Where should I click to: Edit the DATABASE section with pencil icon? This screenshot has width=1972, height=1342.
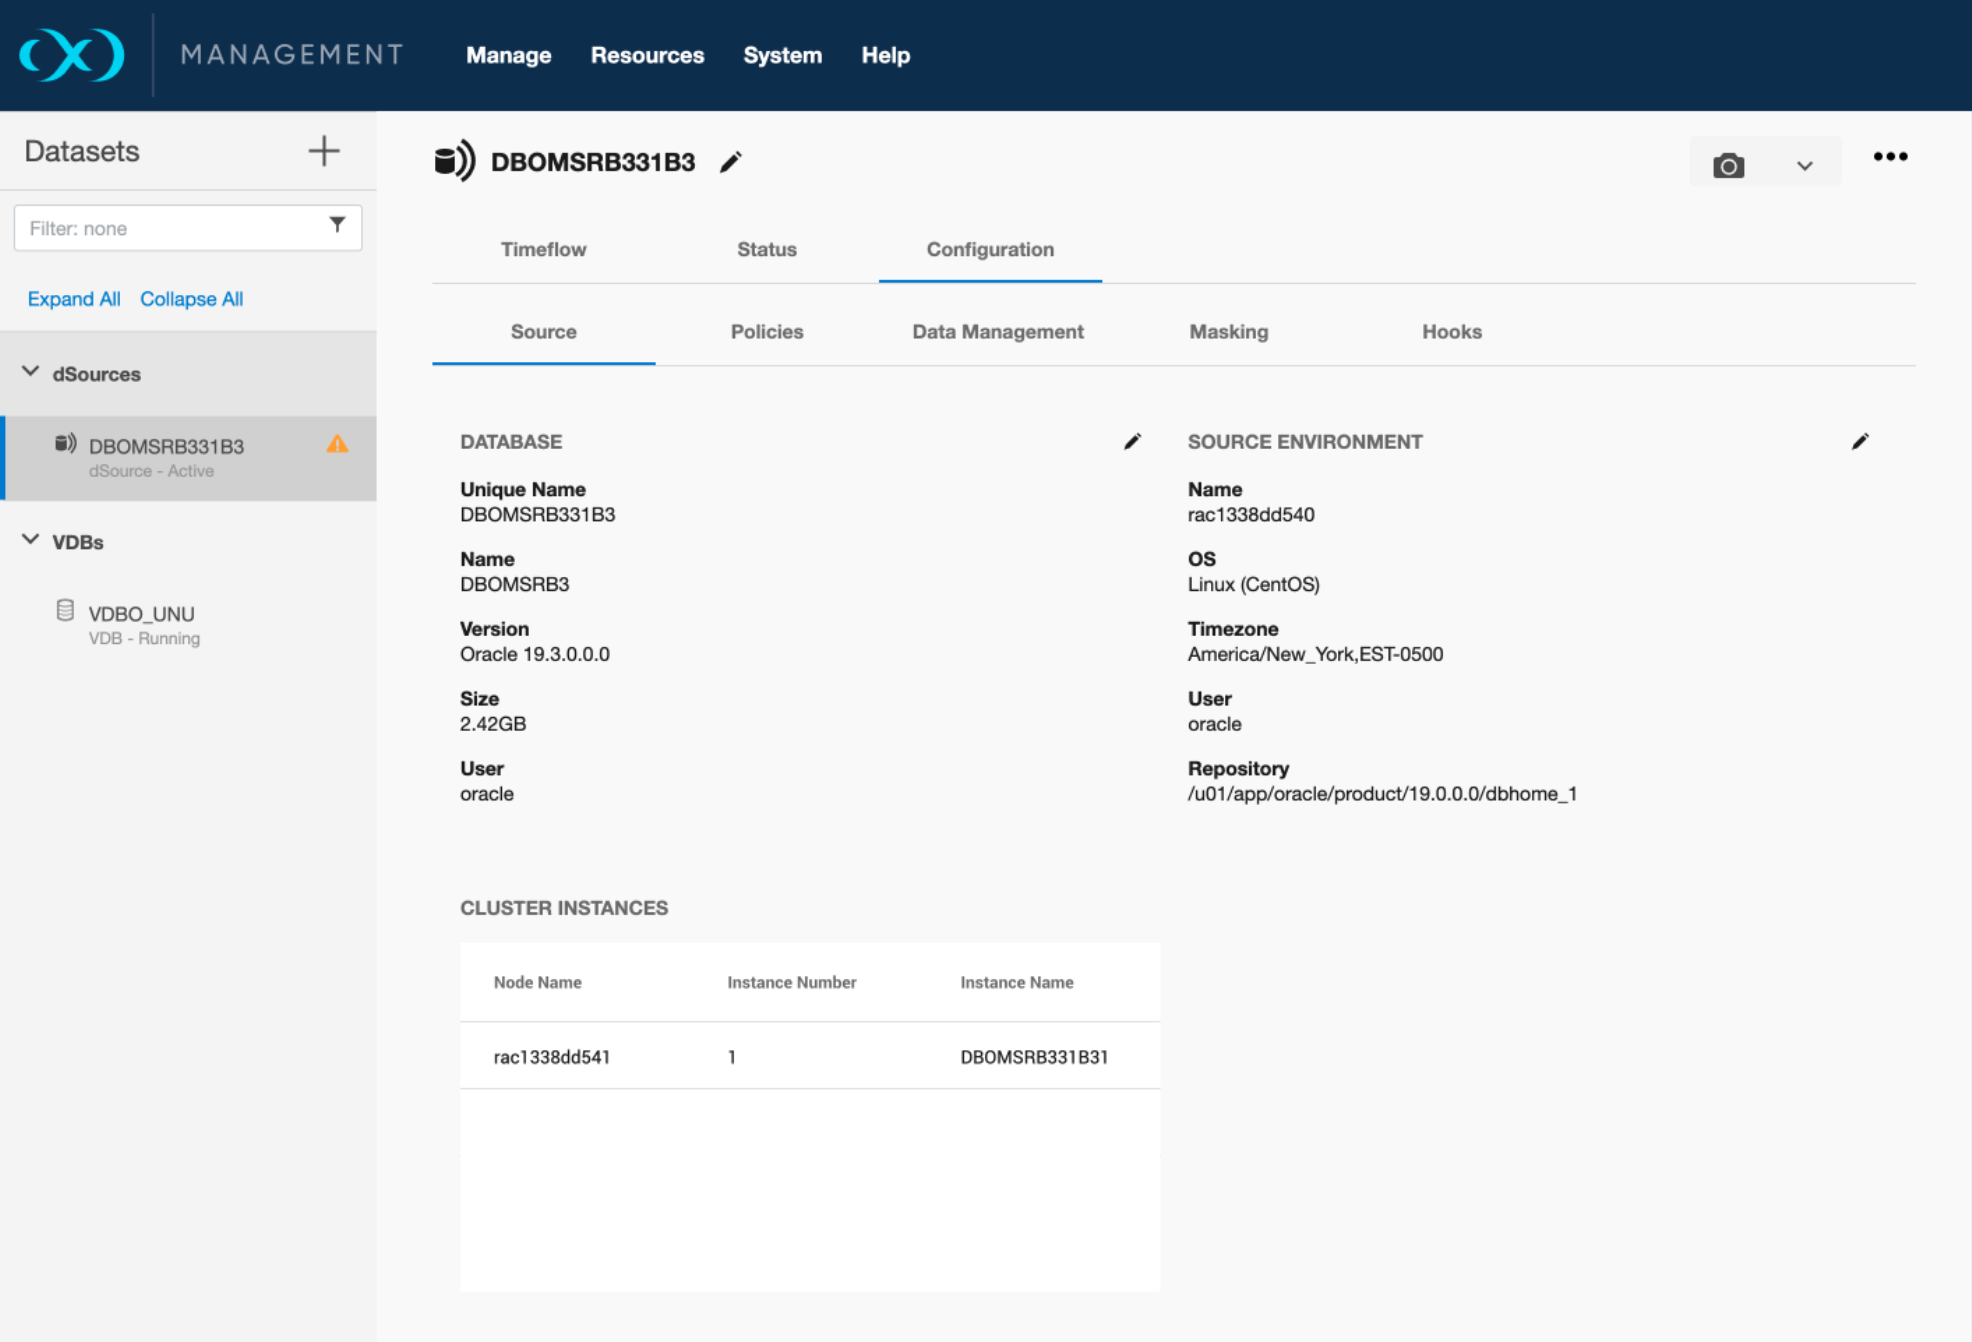[1132, 441]
